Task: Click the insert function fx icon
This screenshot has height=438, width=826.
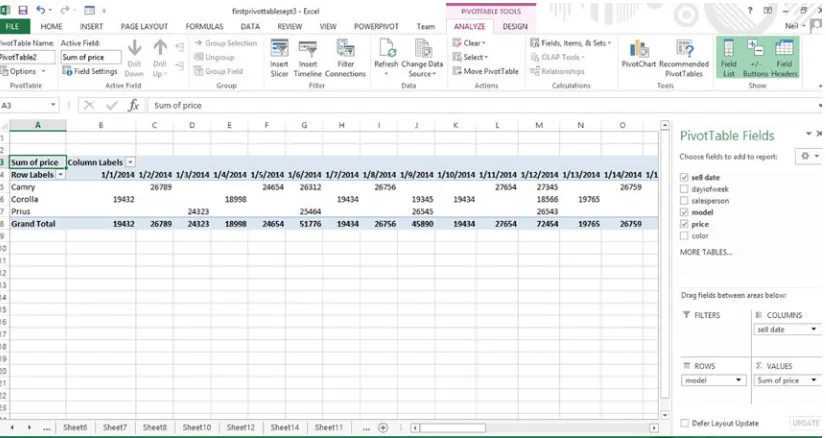Action: pyautogui.click(x=134, y=105)
